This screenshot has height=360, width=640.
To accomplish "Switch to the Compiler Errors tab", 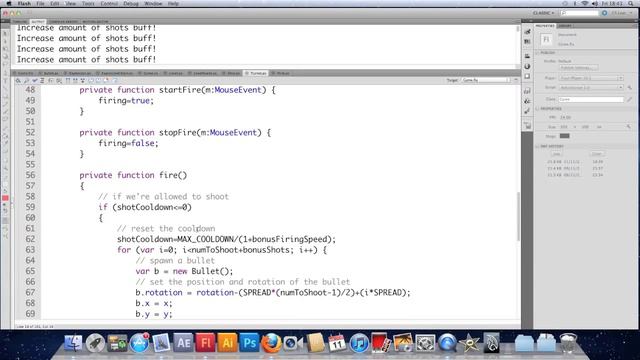I will tap(63, 22).
